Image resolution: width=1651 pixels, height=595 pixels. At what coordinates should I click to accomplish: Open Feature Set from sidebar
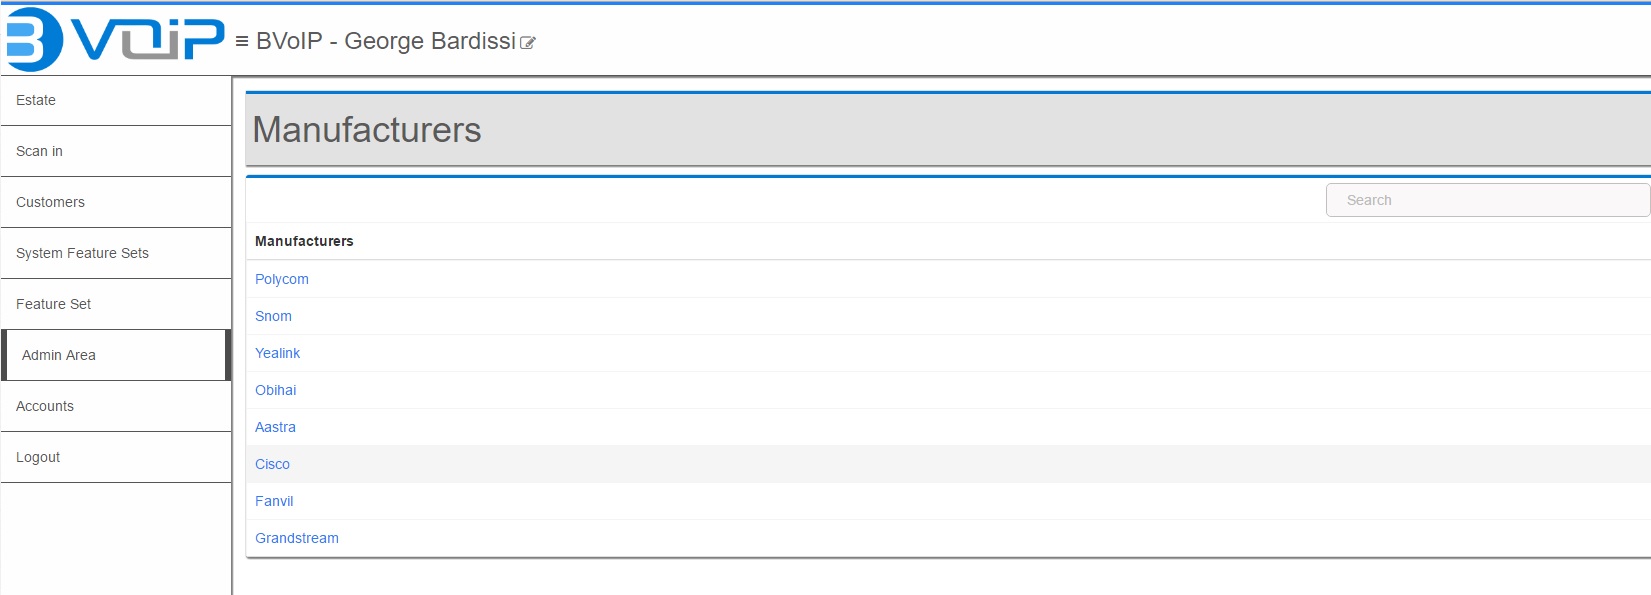[53, 304]
